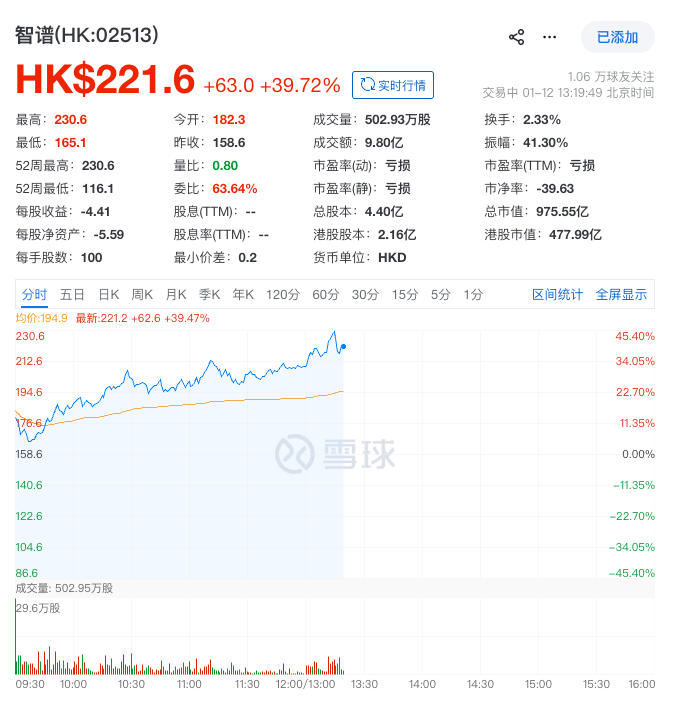Click the 全屏显示 fullscreen link
This screenshot has height=707, width=681.
point(621,294)
